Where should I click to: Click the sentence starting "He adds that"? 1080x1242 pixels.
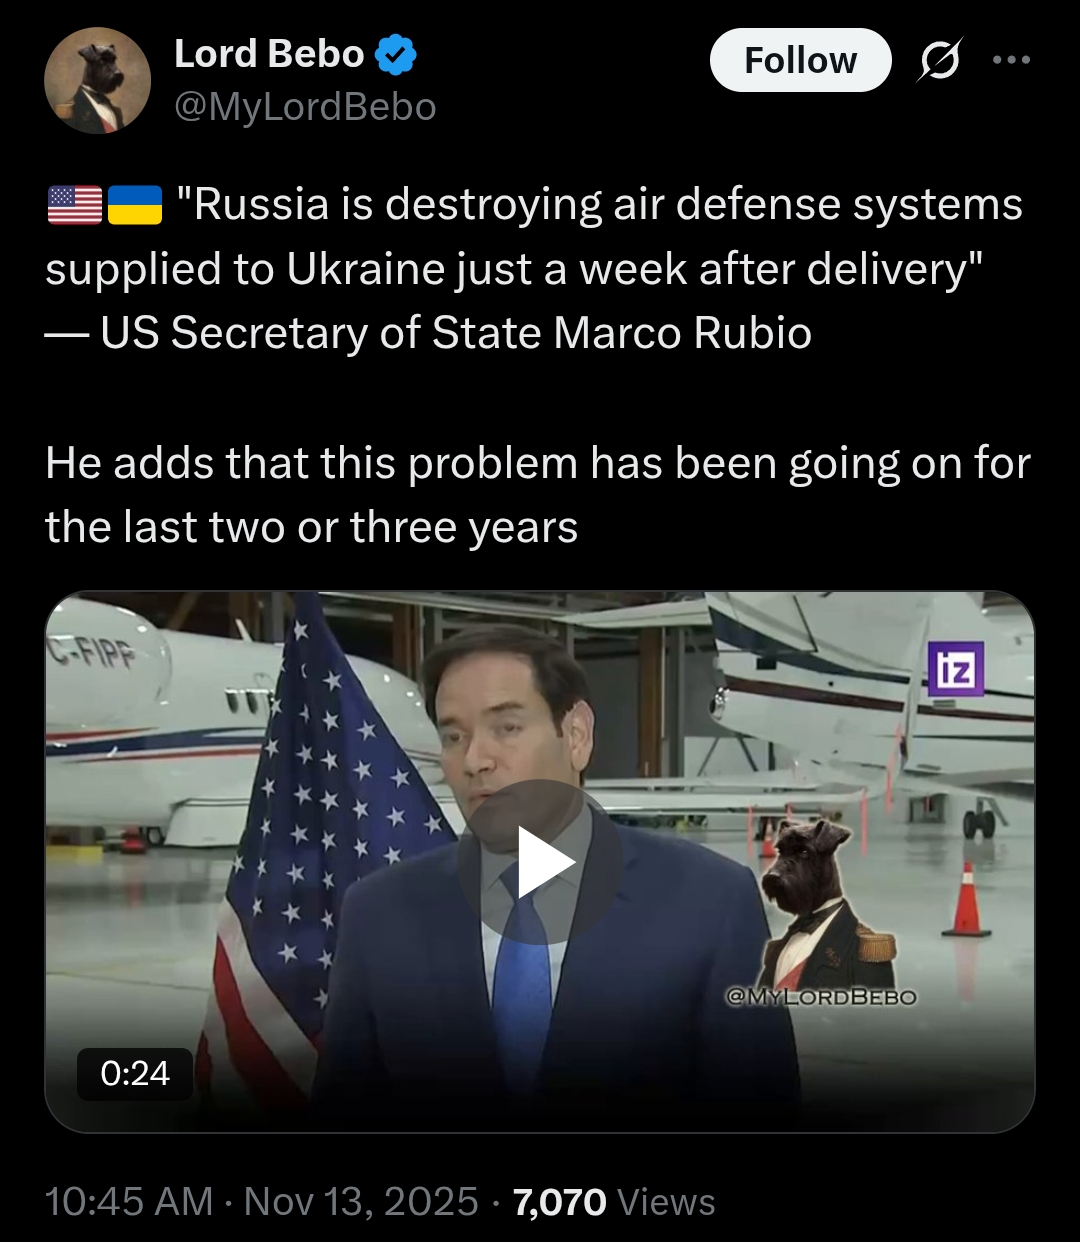538,496
